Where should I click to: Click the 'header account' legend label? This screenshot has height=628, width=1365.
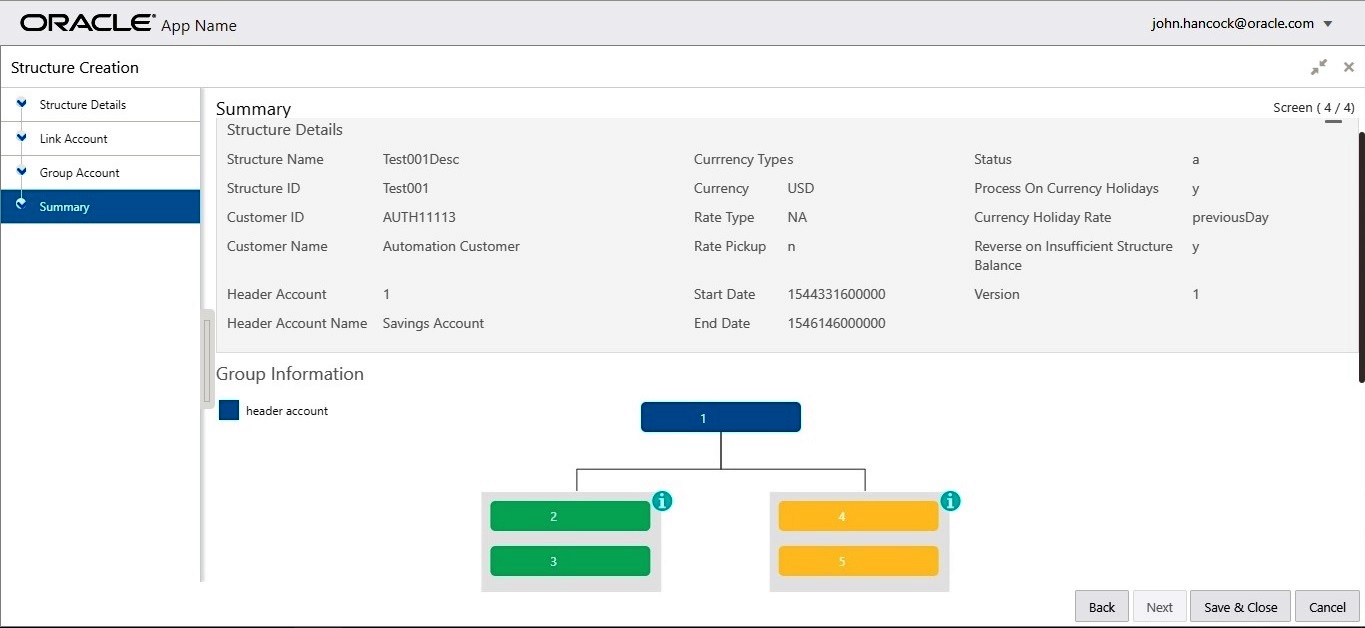(x=287, y=411)
